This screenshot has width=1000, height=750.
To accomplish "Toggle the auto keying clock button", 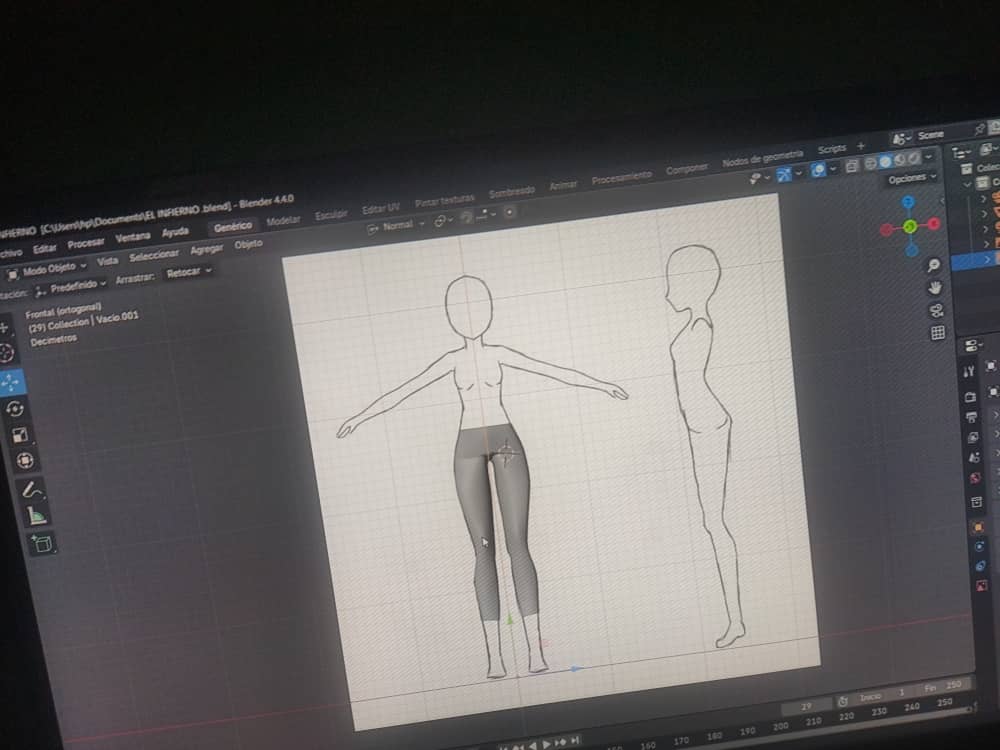I will [842, 701].
